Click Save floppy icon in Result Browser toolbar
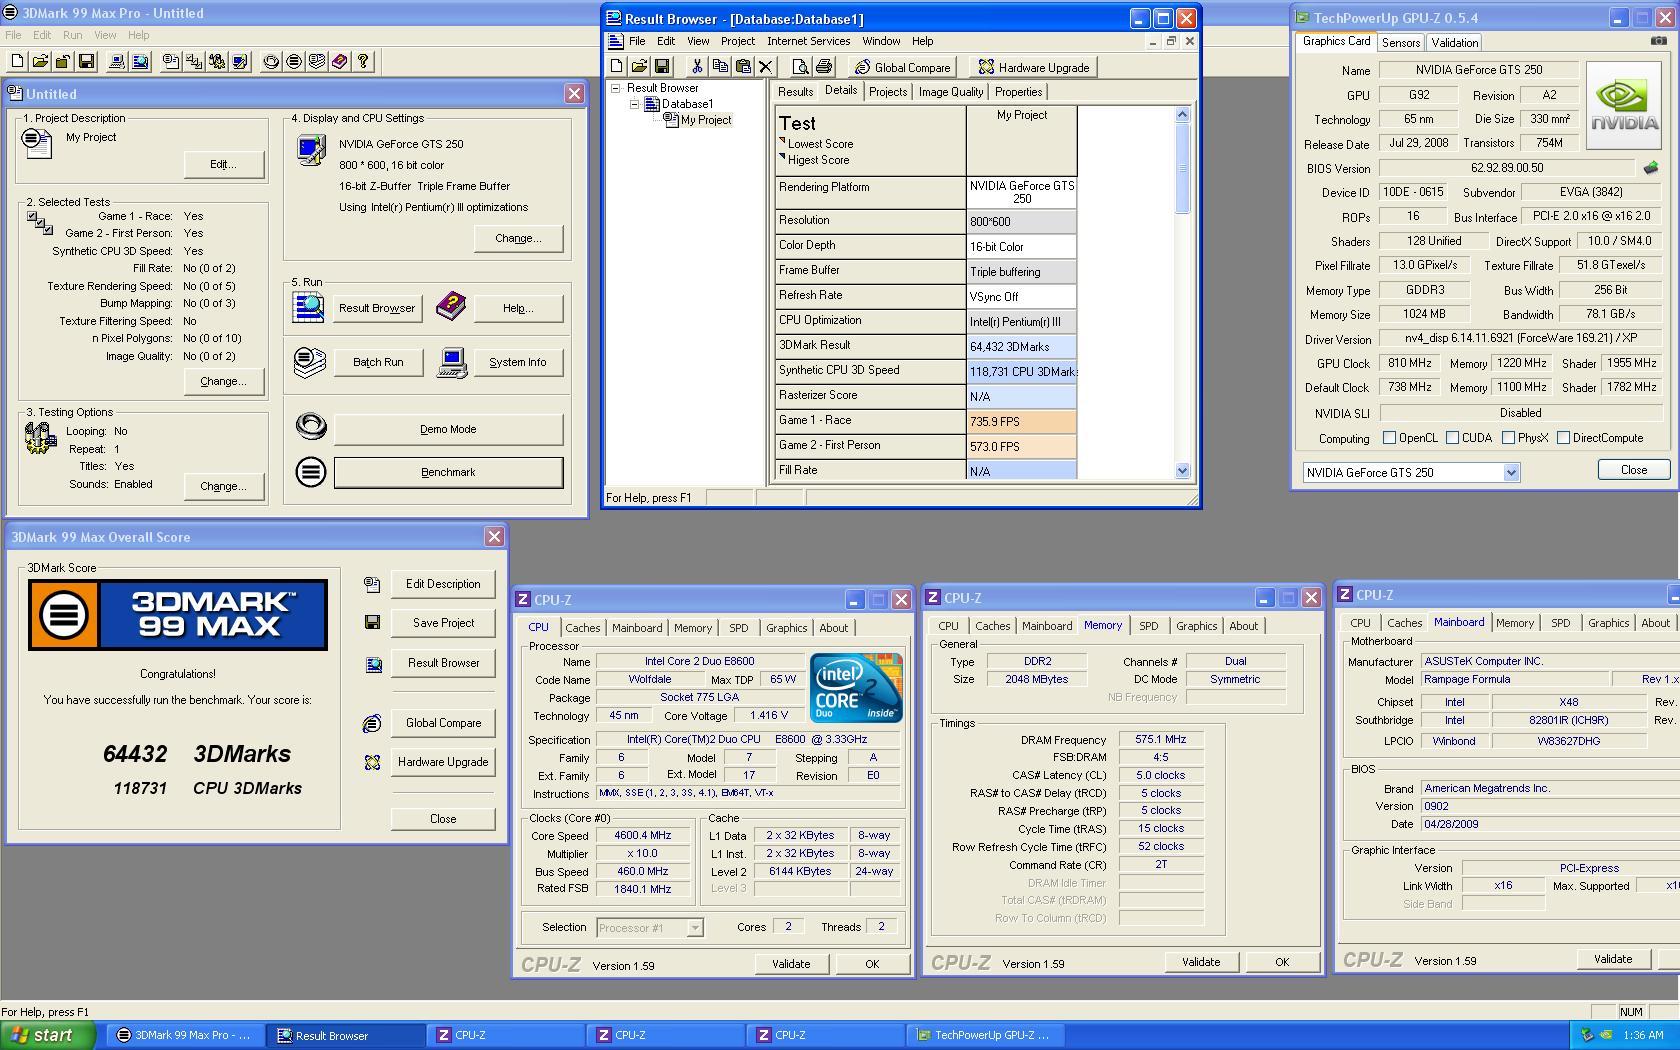Viewport: 1680px width, 1050px height. [661, 67]
